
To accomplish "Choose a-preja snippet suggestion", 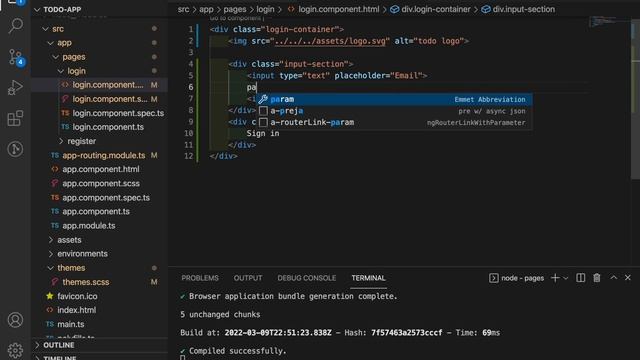I will (394, 111).
